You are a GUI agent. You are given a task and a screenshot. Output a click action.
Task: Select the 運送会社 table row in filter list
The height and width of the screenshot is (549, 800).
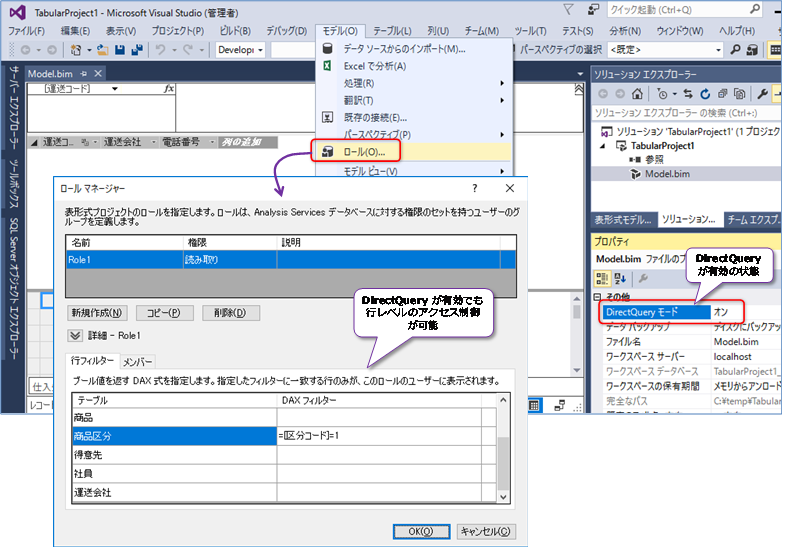[174, 492]
